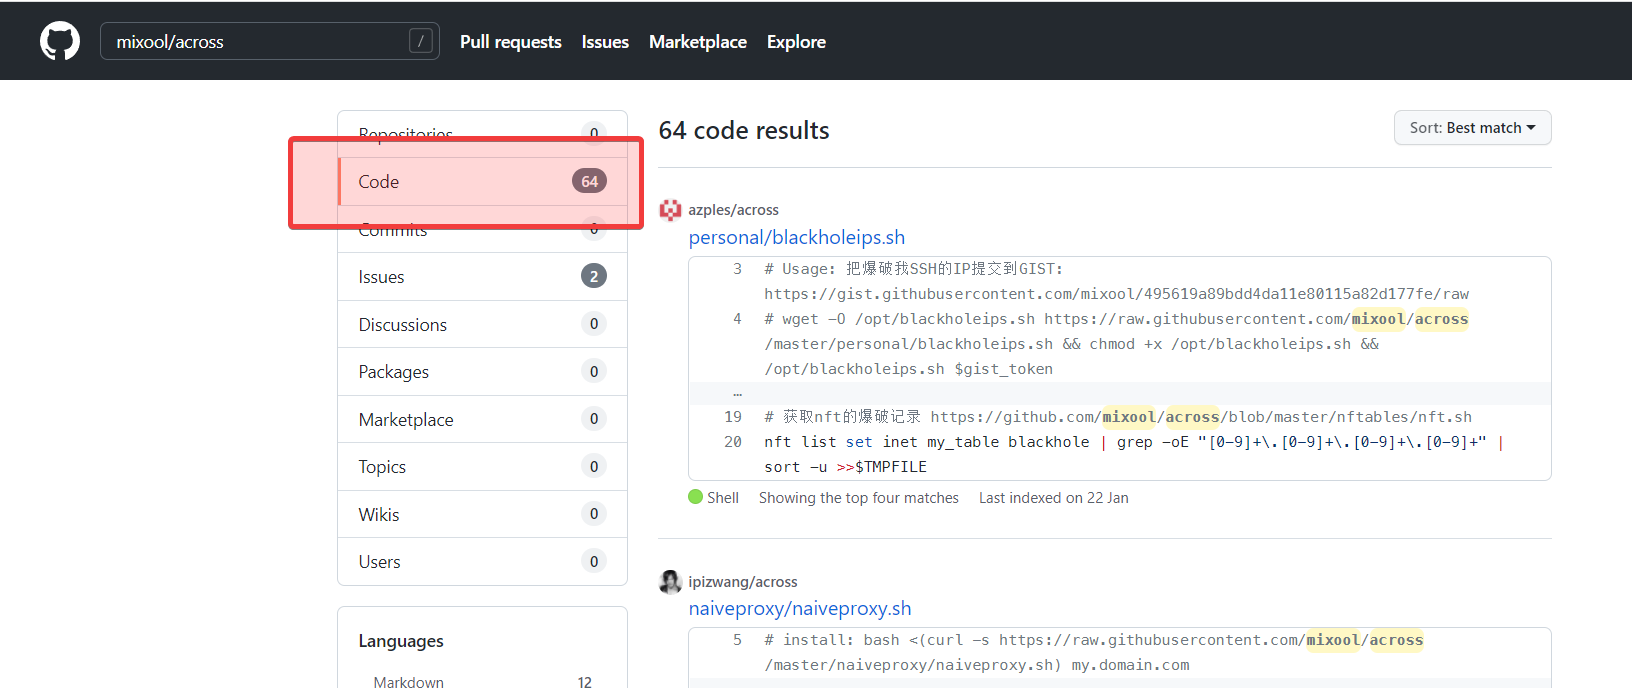Click the 12 count beside Markdown
The height and width of the screenshot is (688, 1632).
(x=585, y=682)
